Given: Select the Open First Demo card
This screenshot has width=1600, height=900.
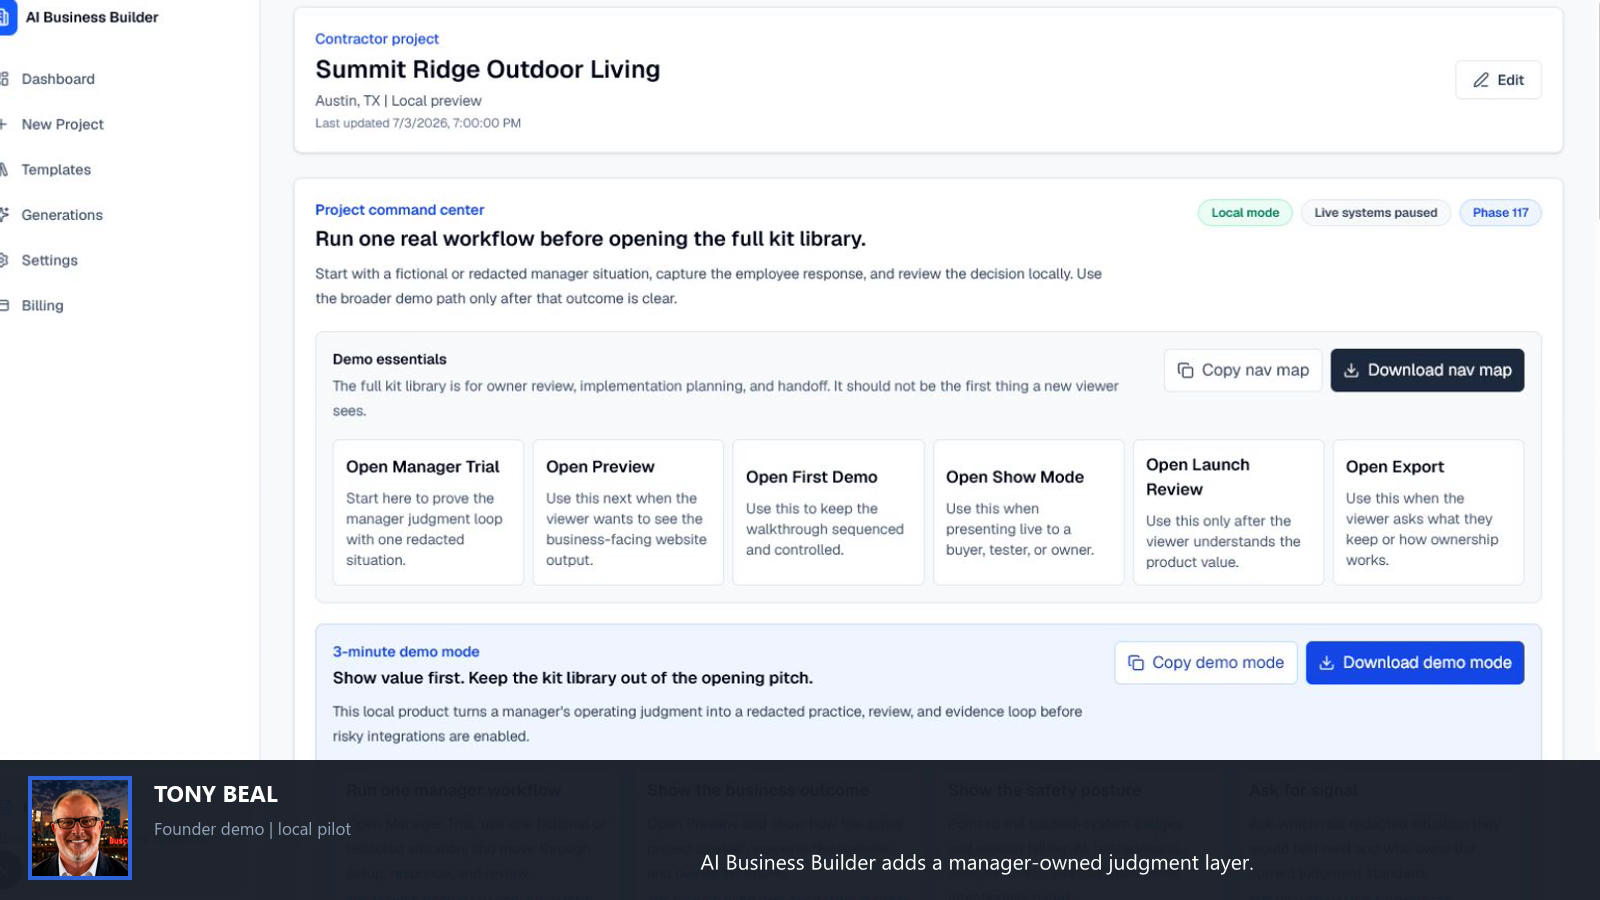Looking at the screenshot, I should (828, 512).
